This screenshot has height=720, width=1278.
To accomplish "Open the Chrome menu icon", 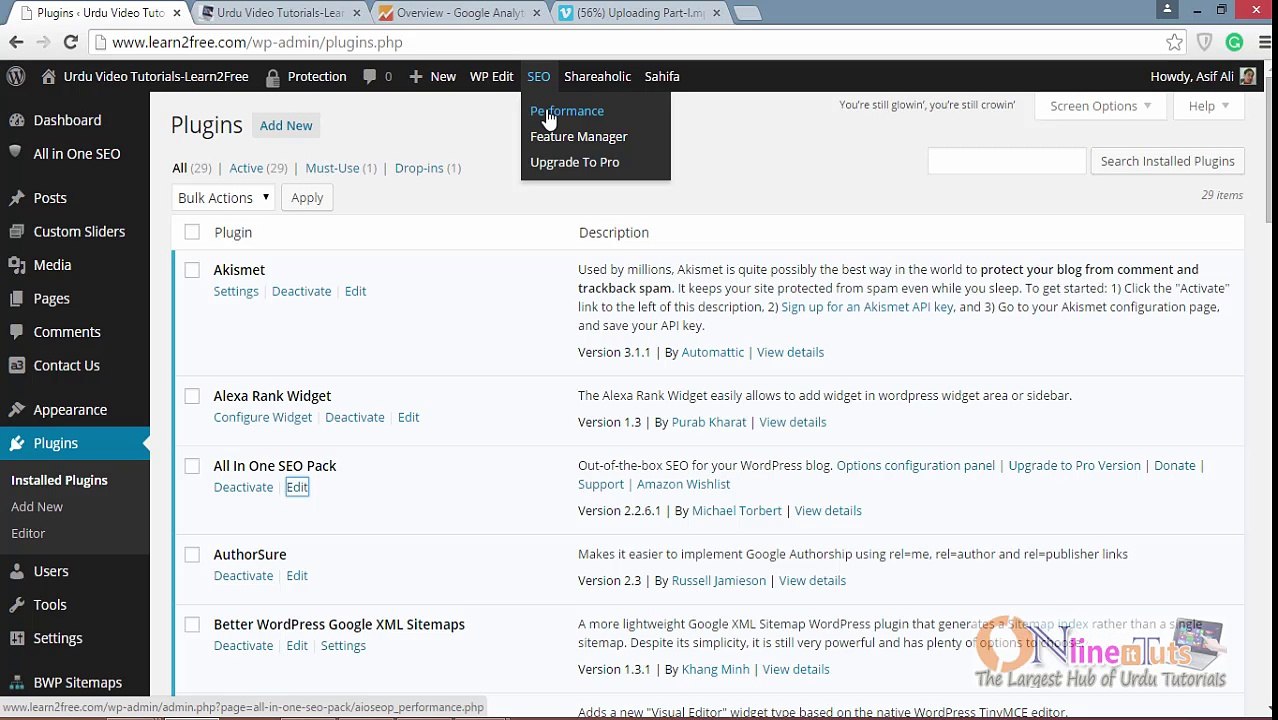I will pos(1265,42).
